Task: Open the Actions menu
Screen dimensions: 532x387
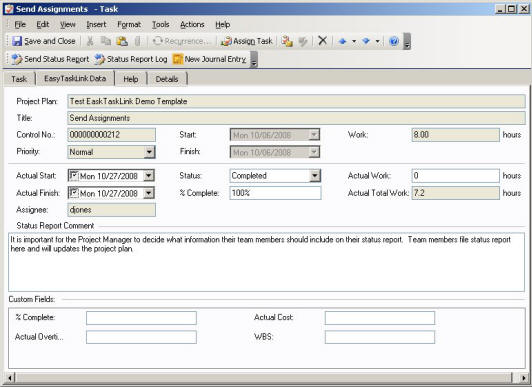Action: pyautogui.click(x=192, y=24)
